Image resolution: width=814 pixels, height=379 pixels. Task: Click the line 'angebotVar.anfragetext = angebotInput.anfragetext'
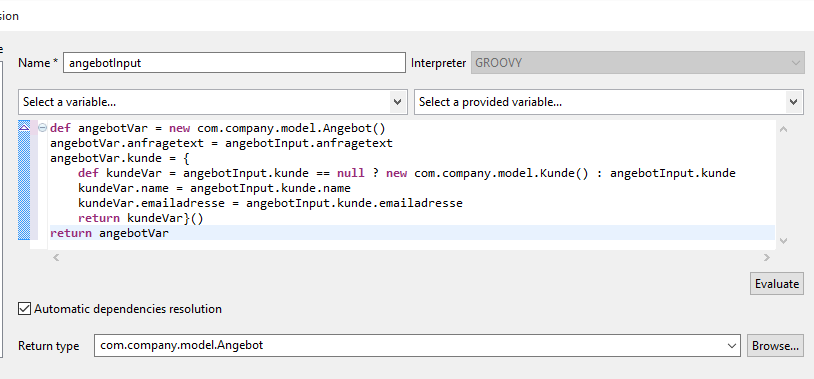pyautogui.click(x=222, y=143)
